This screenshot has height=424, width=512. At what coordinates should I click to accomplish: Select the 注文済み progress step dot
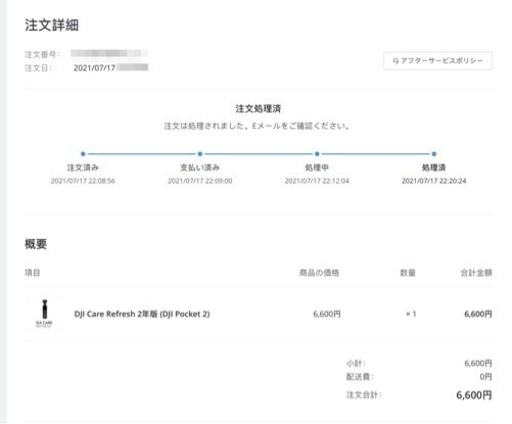pyautogui.click(x=83, y=154)
